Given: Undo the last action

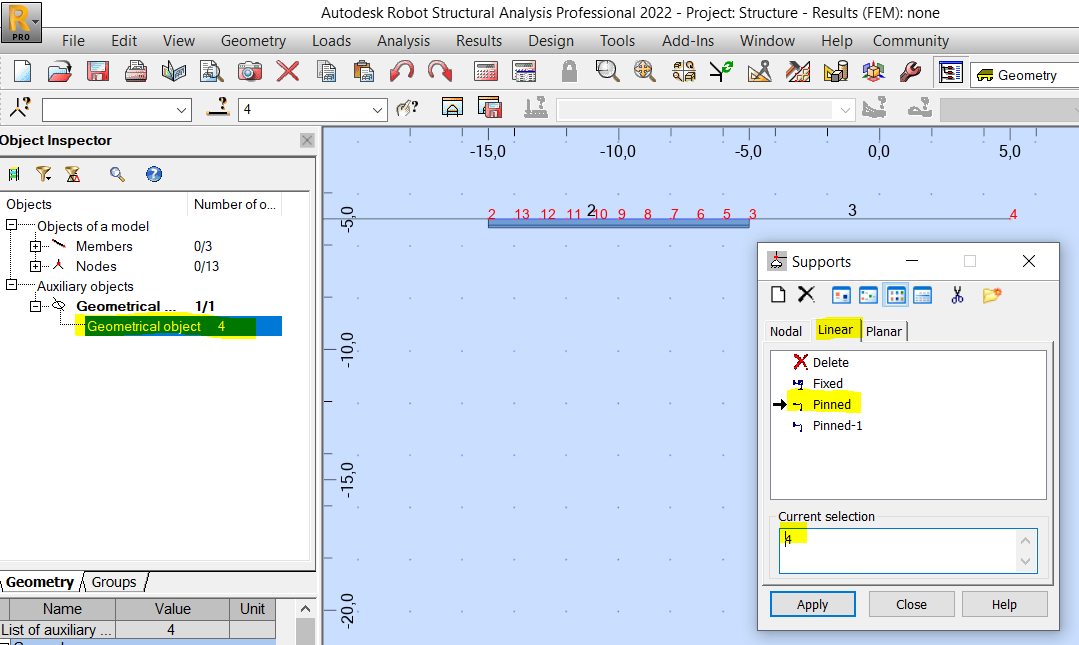Looking at the screenshot, I should (401, 71).
